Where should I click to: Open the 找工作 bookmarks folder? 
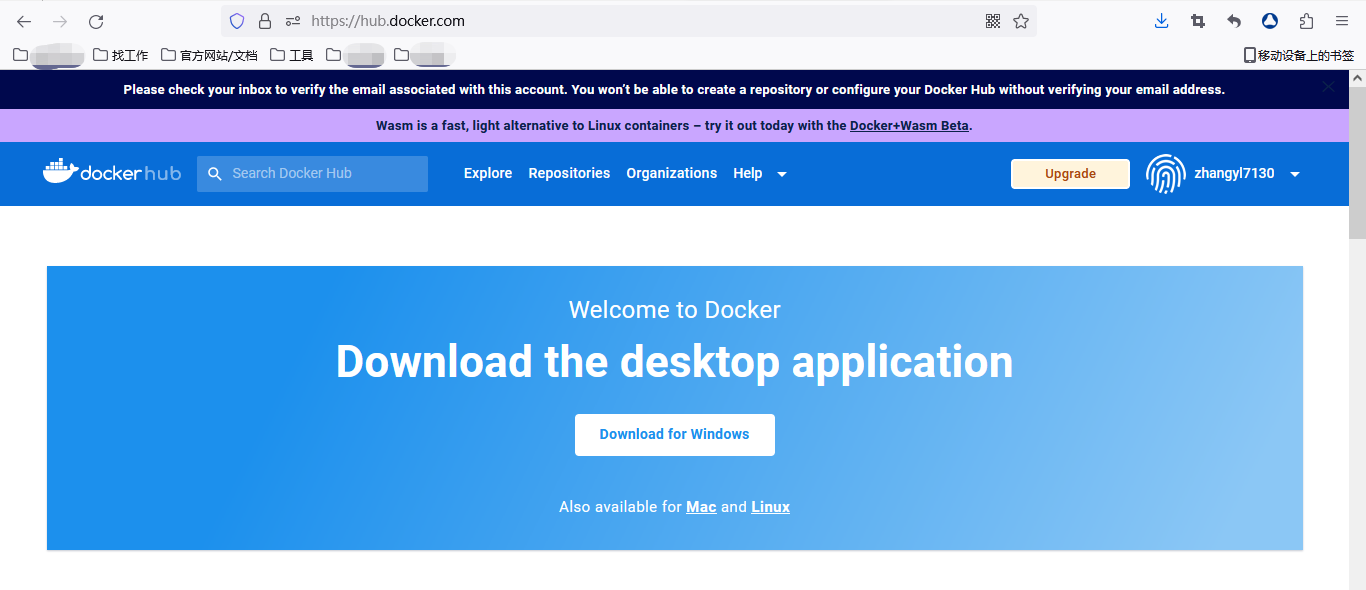point(120,55)
